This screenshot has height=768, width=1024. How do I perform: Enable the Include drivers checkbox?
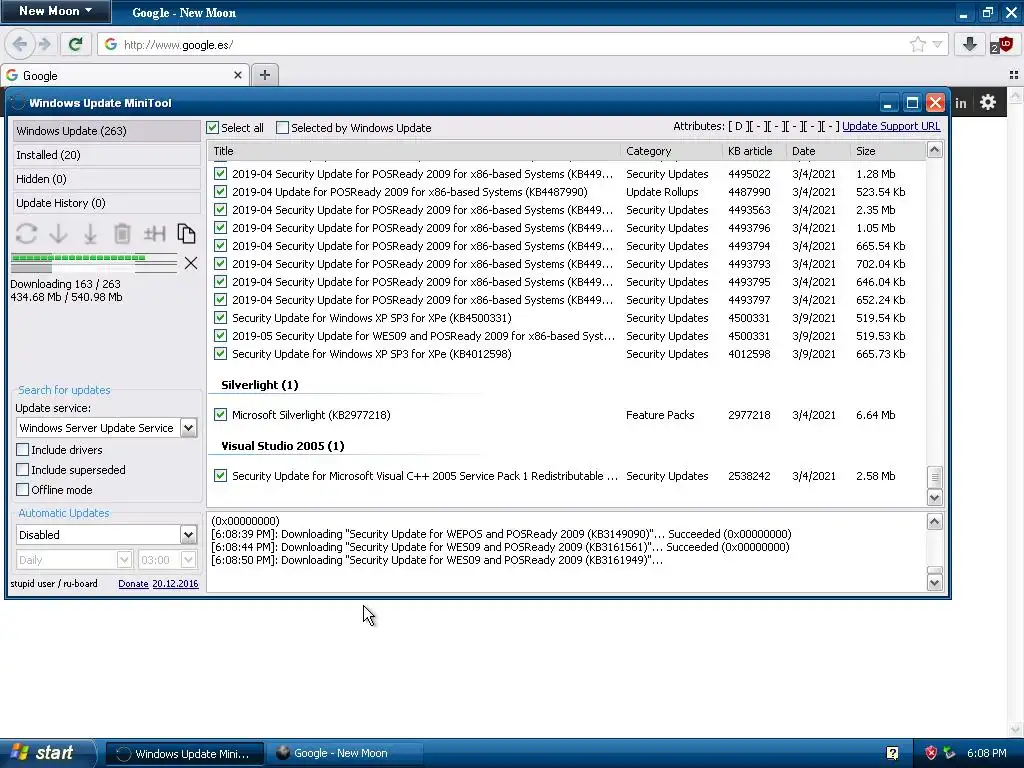pos(23,450)
